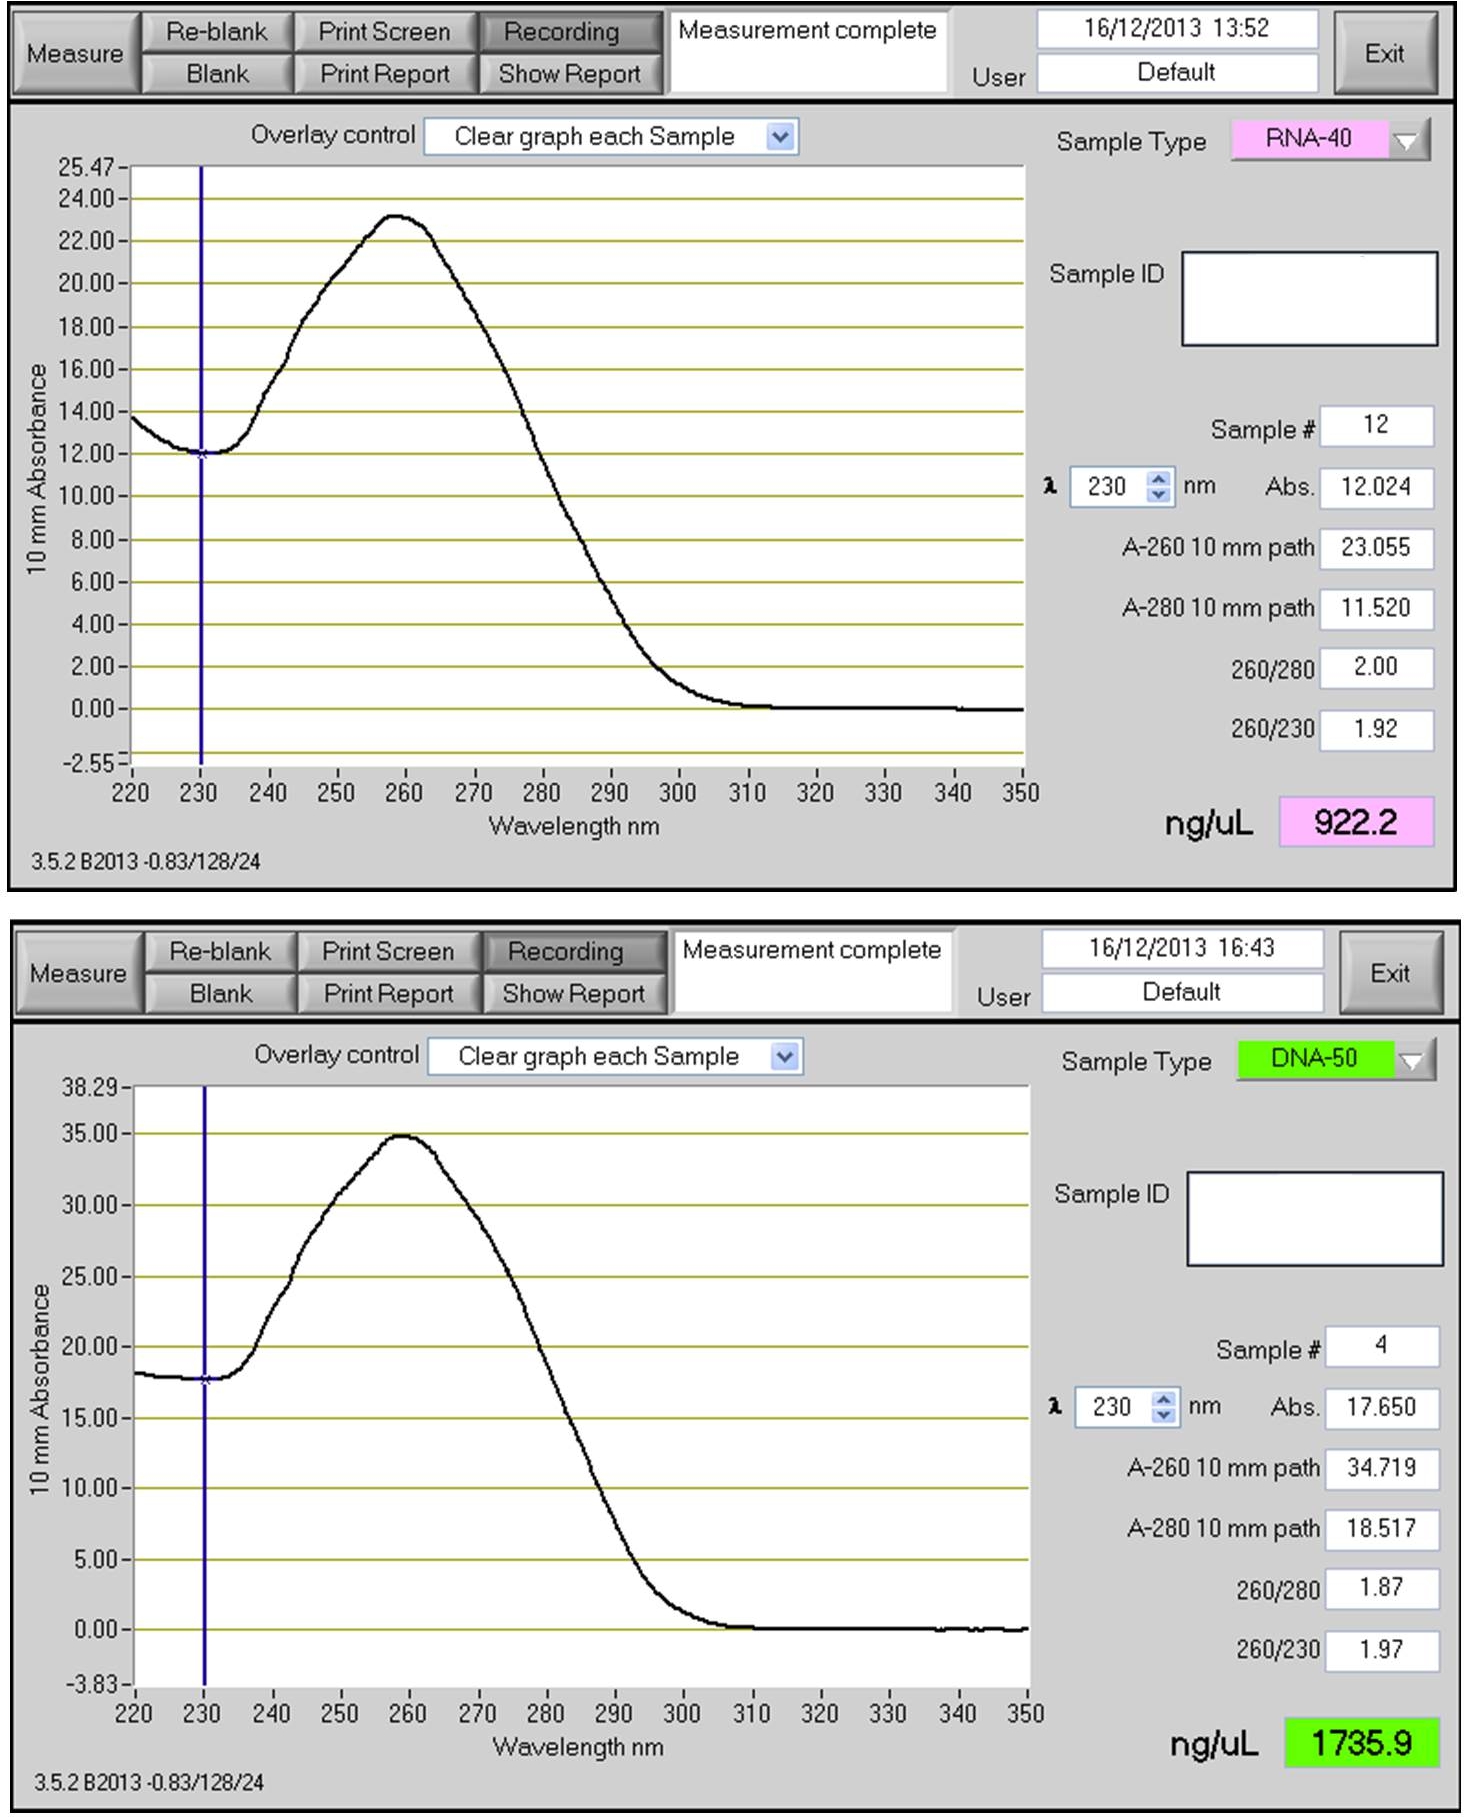Click the green 1735.9 concentration box
The height and width of the screenshot is (1817, 1464).
point(1361,1743)
